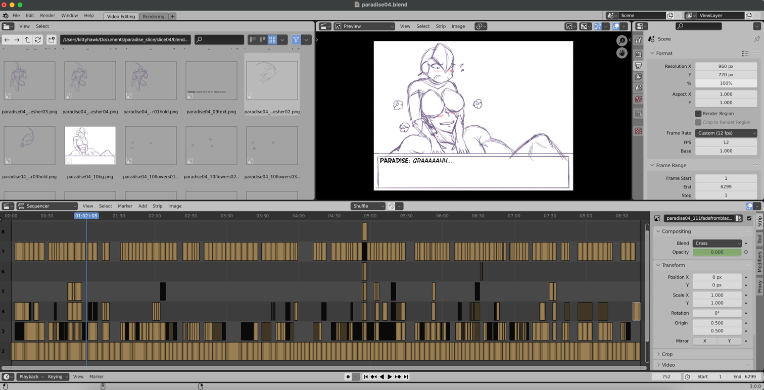Go back to previous folder

(7, 40)
